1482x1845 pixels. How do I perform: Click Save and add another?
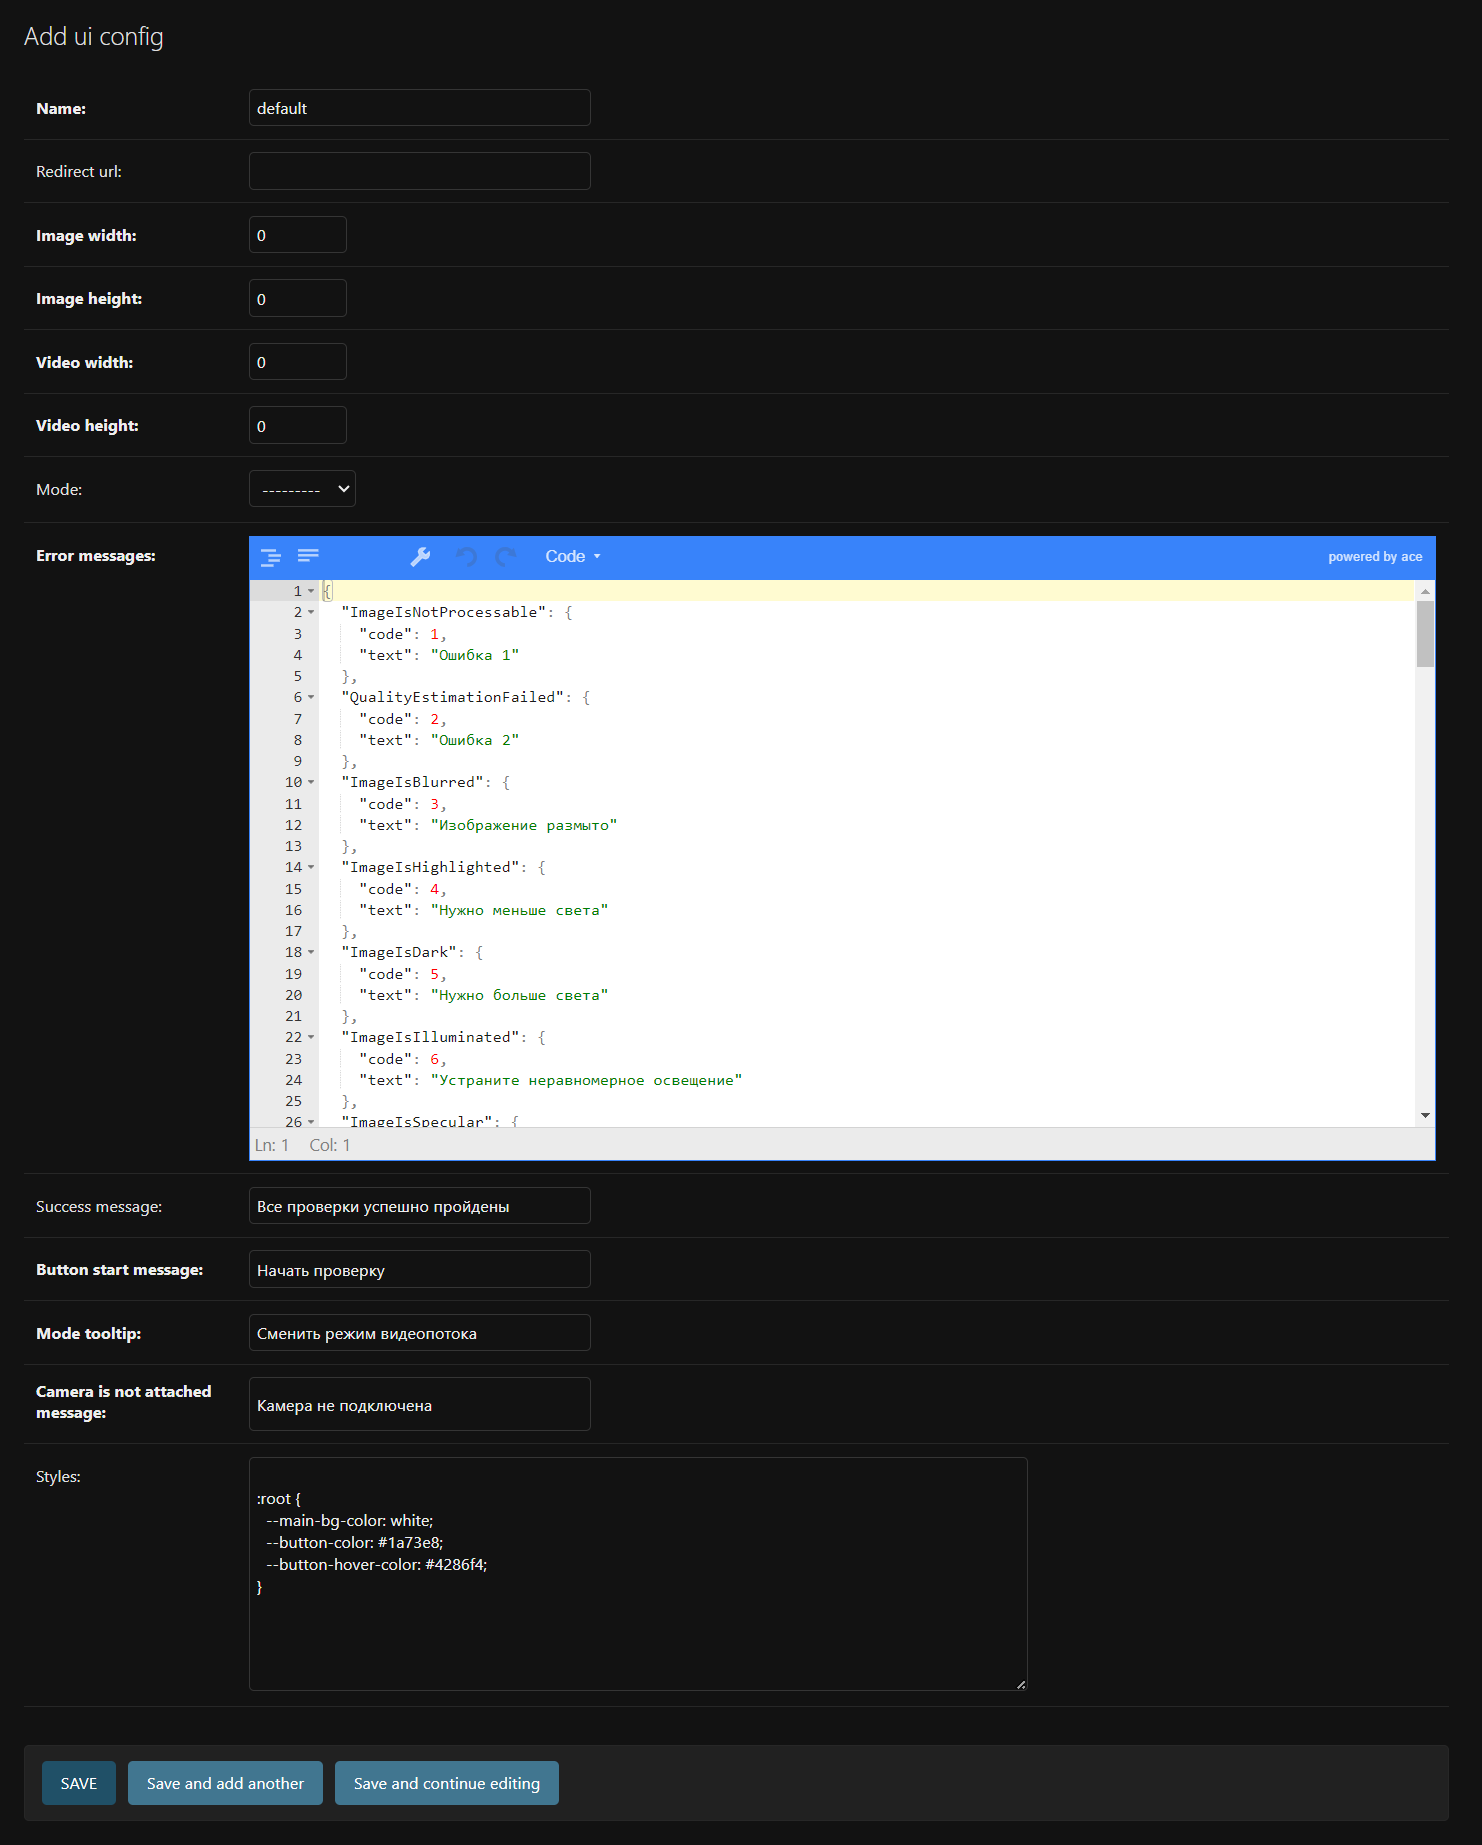pos(225,1783)
